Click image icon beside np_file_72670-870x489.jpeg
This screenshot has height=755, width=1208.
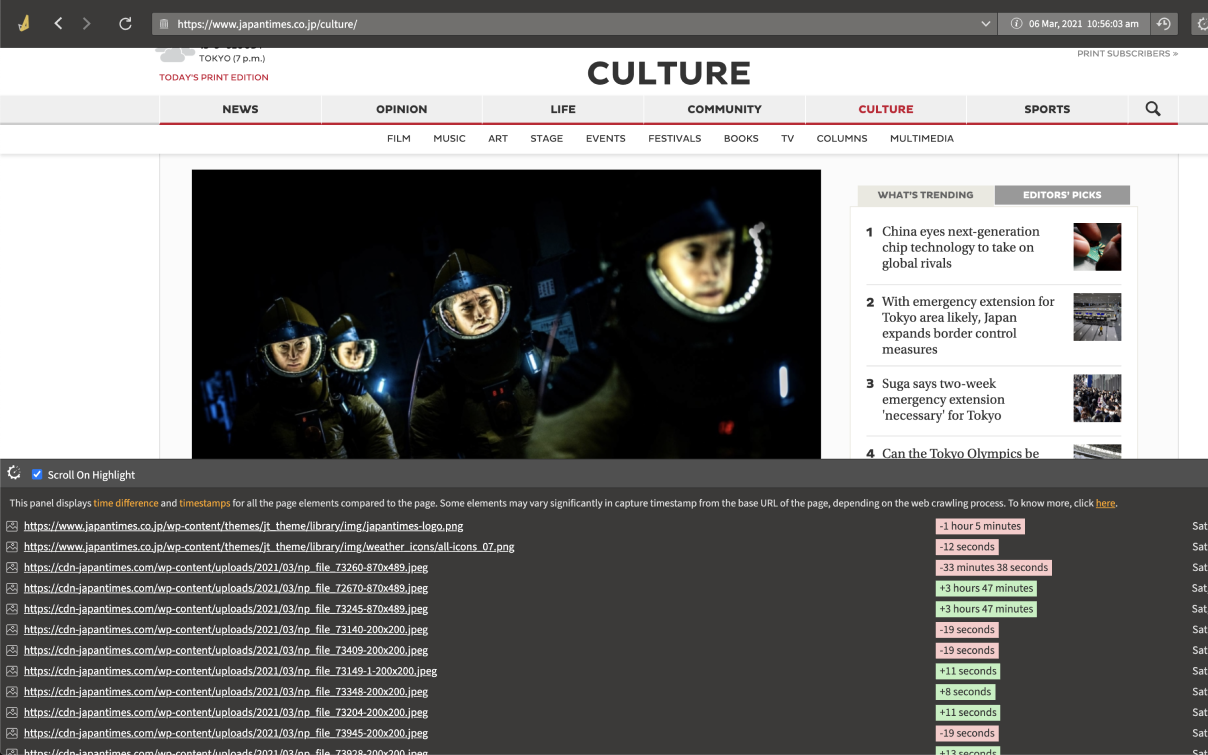point(12,588)
